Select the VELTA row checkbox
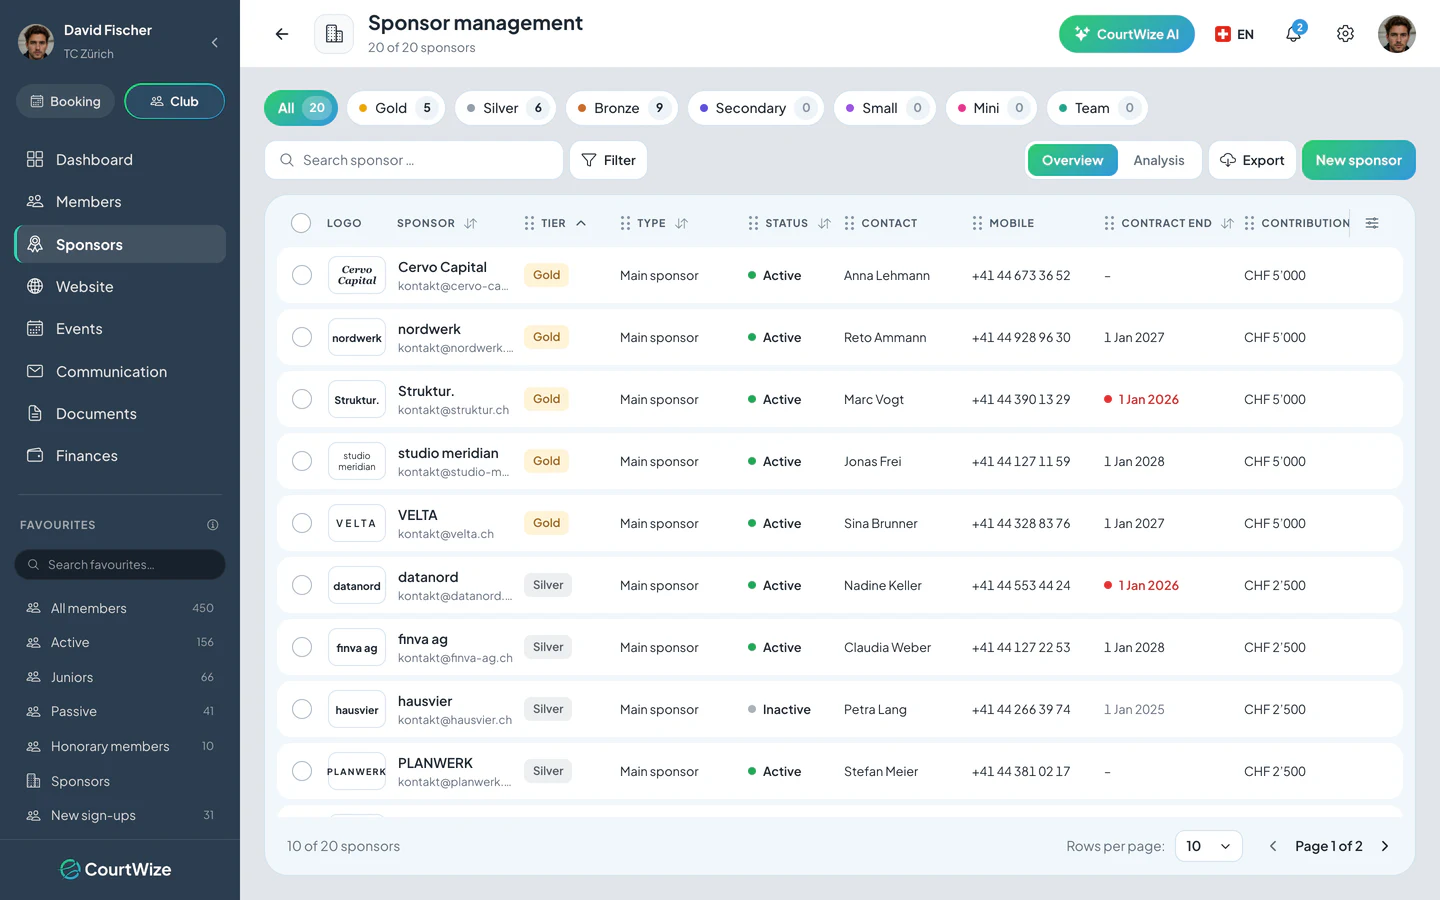The width and height of the screenshot is (1440, 900). coord(302,523)
